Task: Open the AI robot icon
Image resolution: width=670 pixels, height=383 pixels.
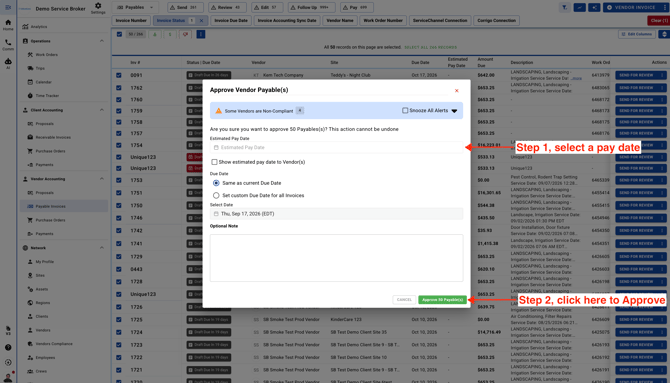Action: point(8,63)
